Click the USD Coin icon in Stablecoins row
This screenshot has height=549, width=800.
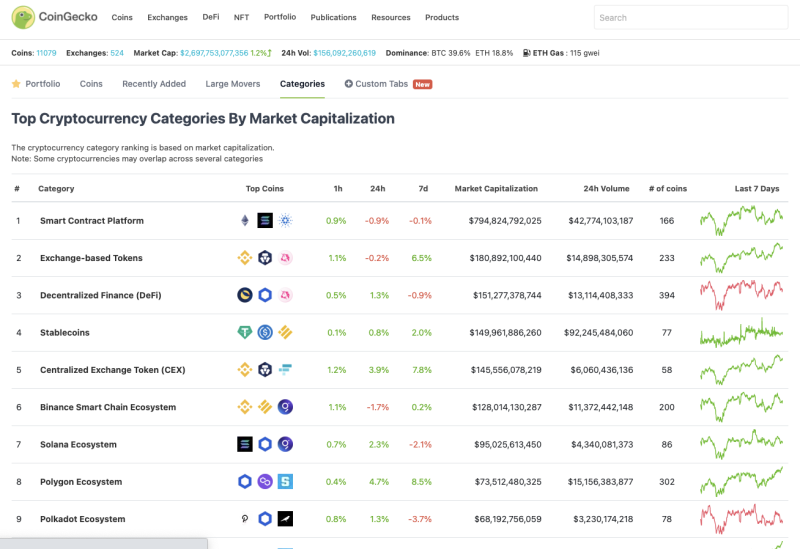265,332
